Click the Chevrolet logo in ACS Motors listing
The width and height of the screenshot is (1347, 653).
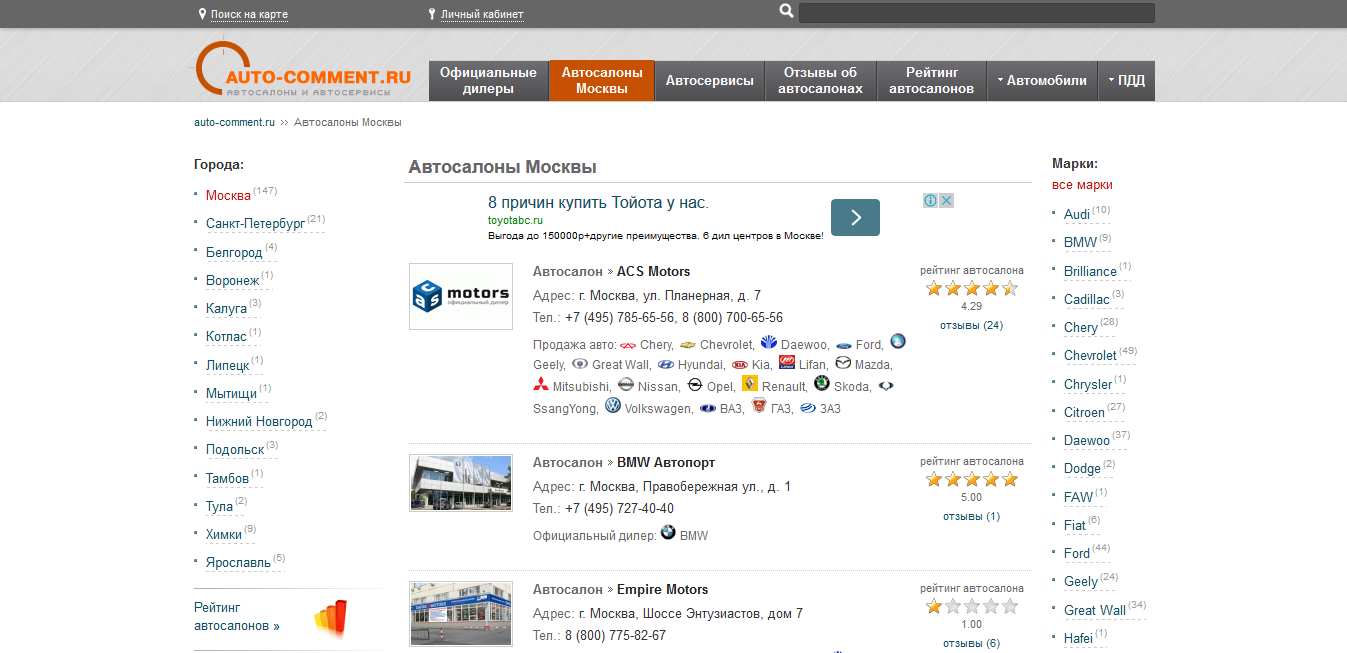687,345
